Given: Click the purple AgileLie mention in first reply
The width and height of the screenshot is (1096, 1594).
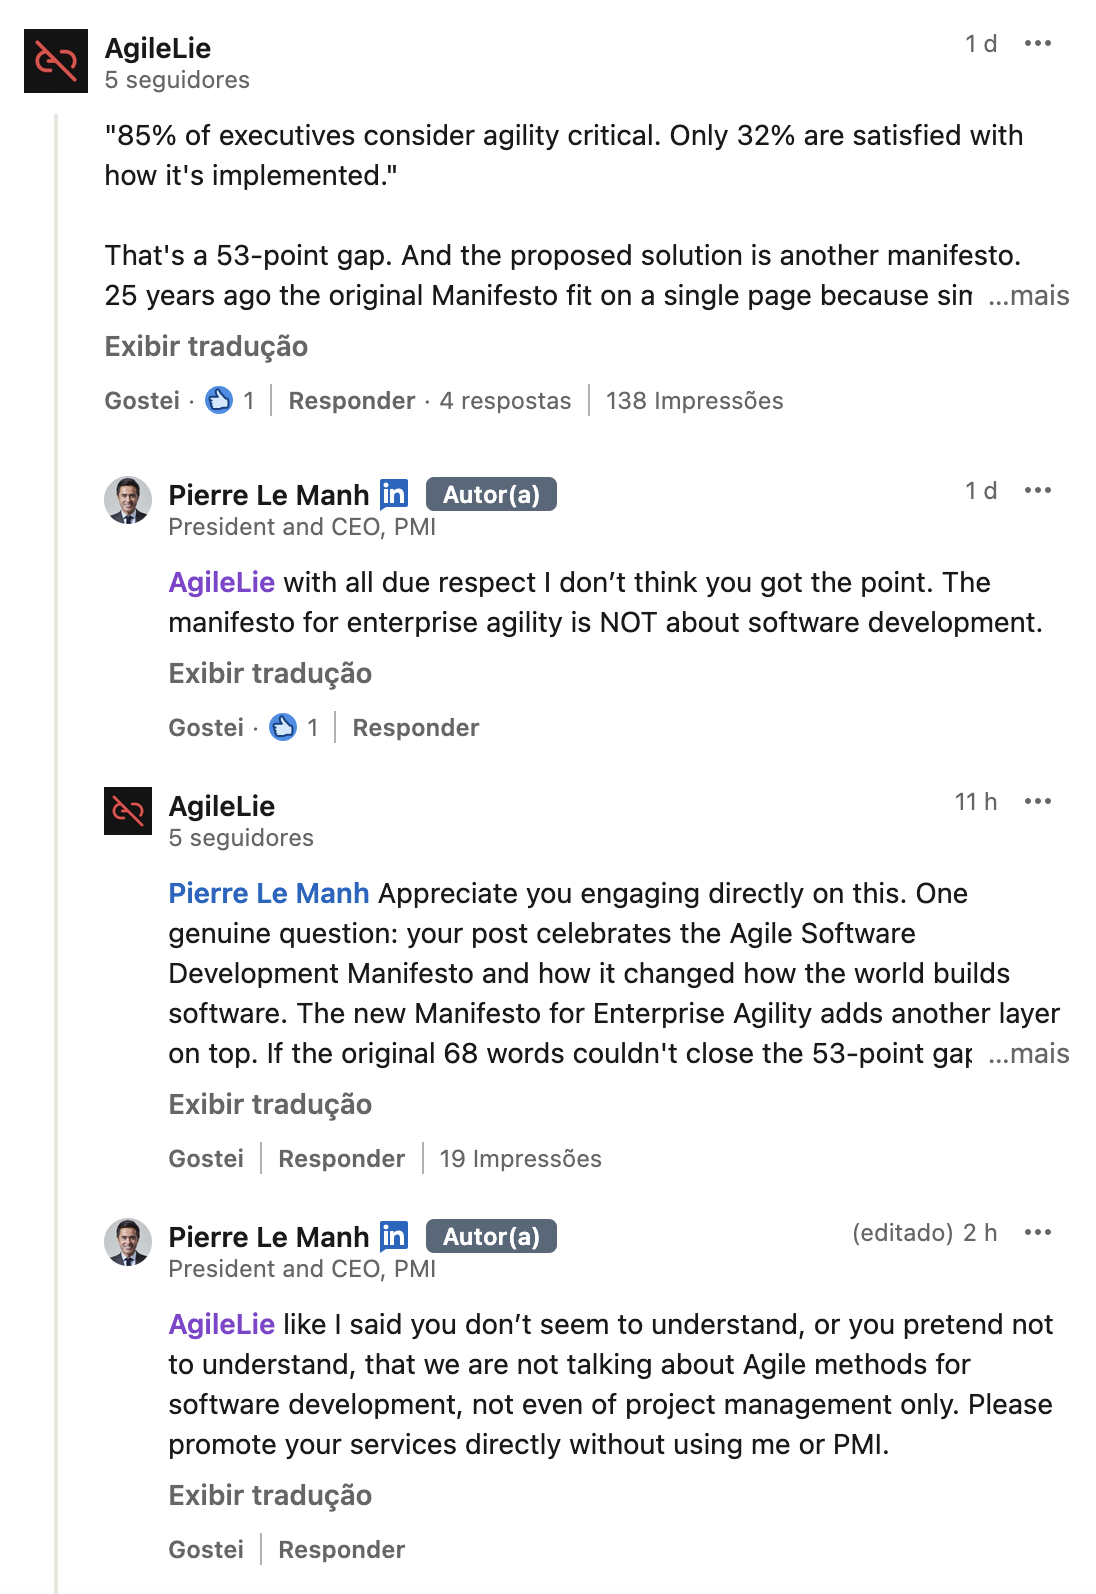Looking at the screenshot, I should (221, 583).
